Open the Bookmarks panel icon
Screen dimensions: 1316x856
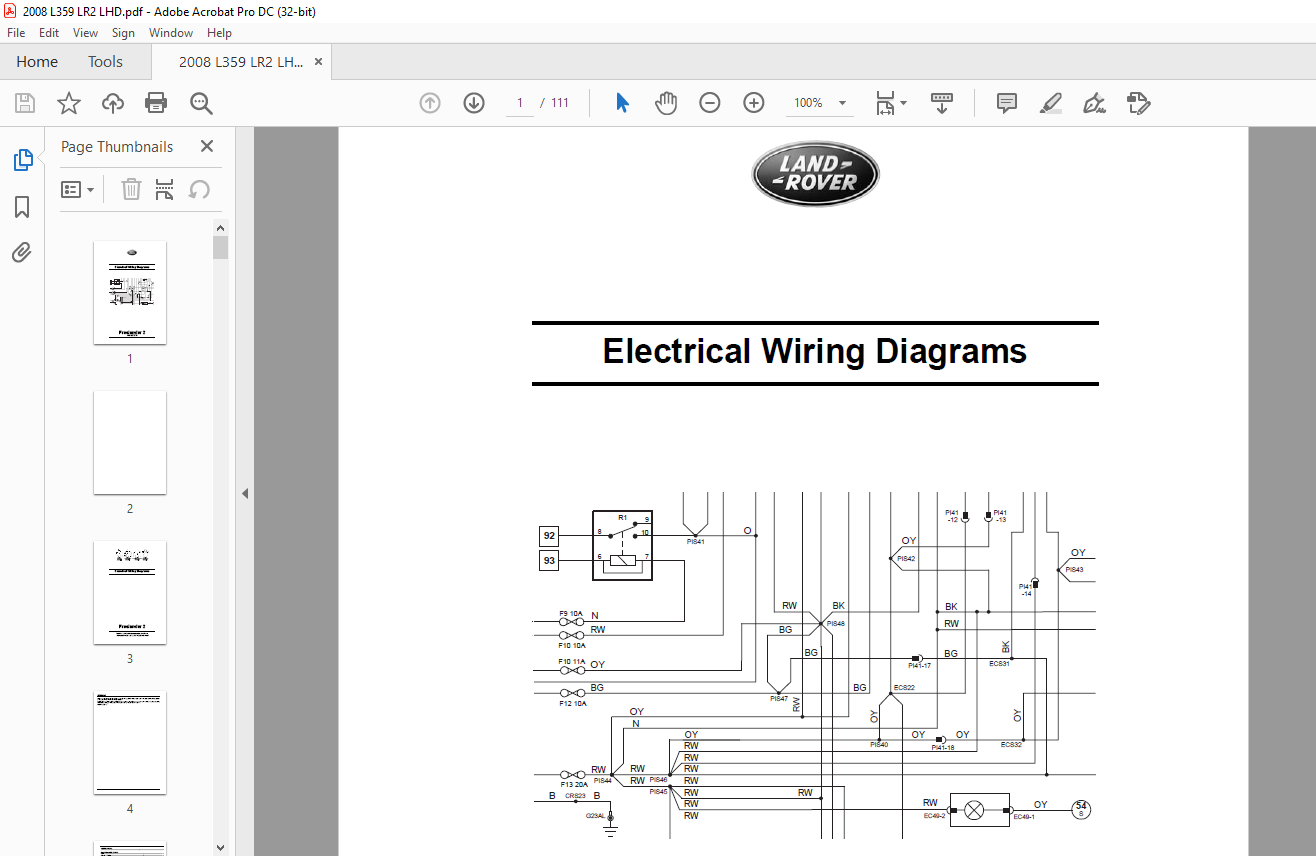[x=22, y=207]
